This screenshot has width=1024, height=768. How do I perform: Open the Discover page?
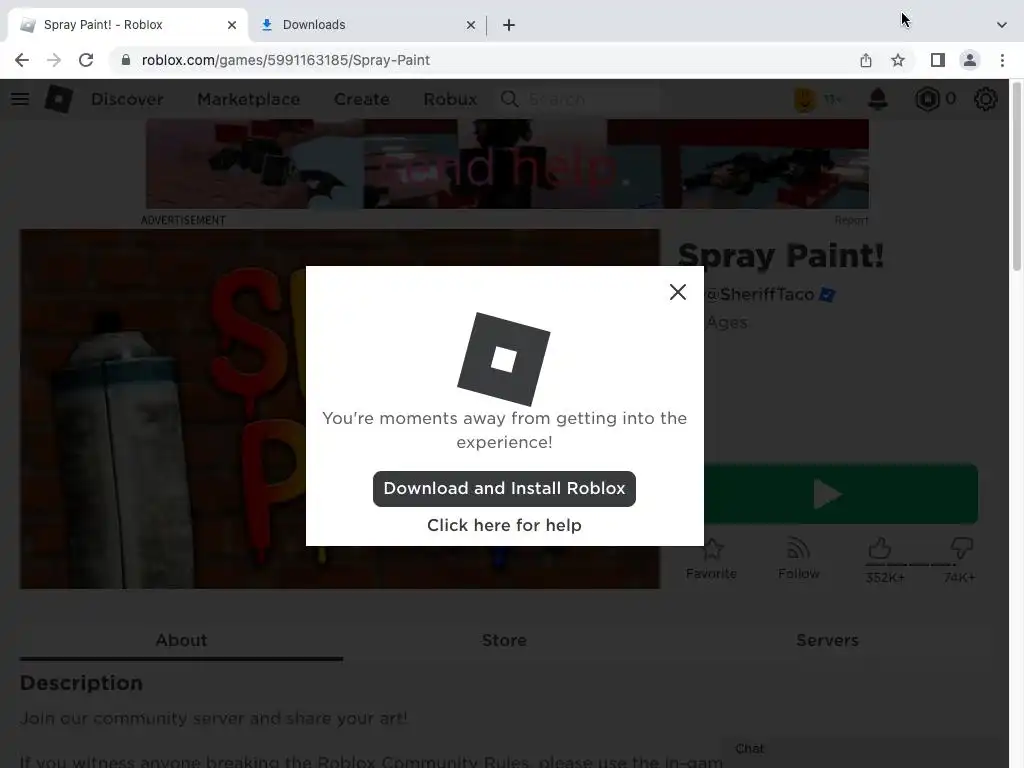[x=127, y=99]
